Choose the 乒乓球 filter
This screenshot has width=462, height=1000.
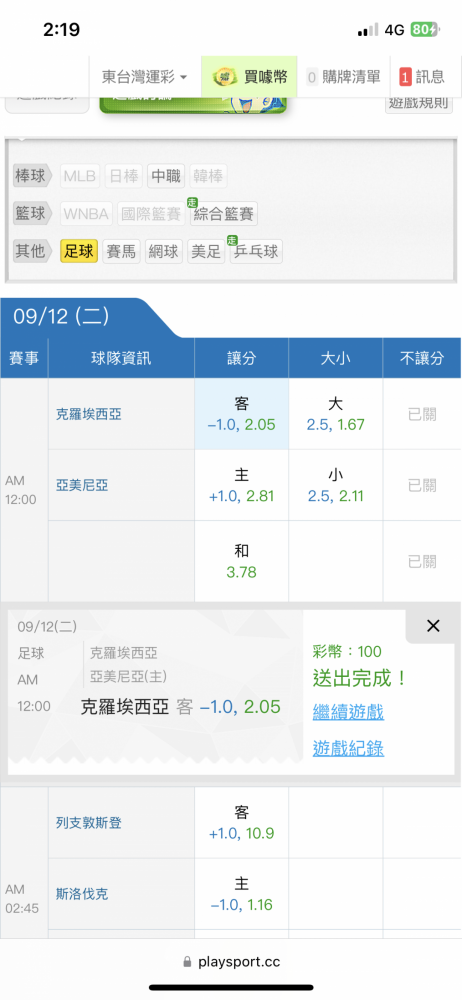click(256, 251)
